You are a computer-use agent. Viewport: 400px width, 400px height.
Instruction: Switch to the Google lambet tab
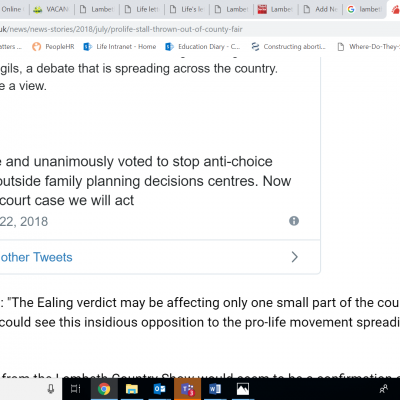point(365,9)
